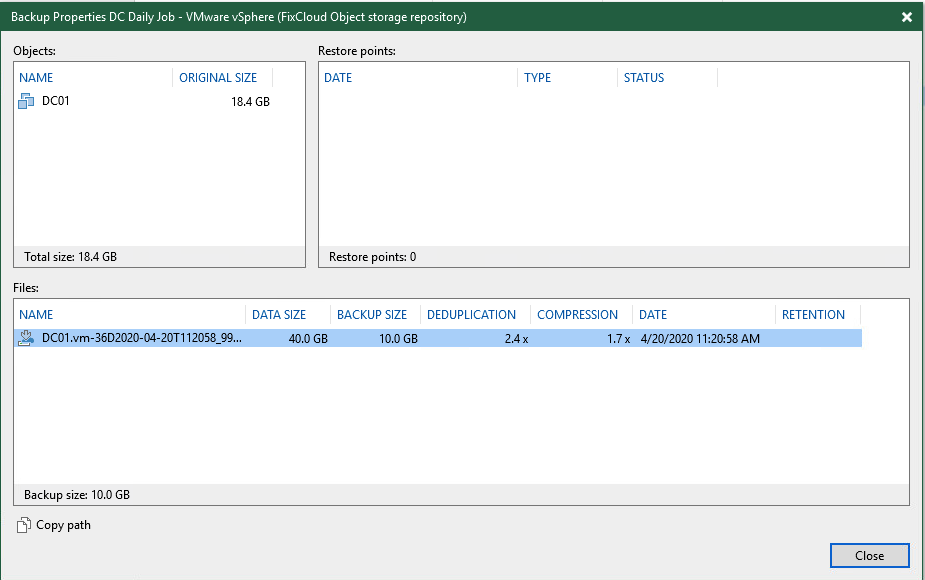
Task: Click the Backup size: 10.0 GB status text
Action: [77, 494]
